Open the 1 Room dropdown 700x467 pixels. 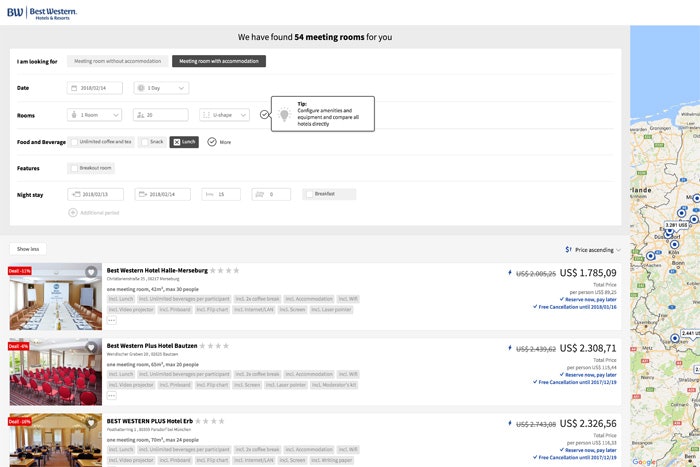coord(96,115)
